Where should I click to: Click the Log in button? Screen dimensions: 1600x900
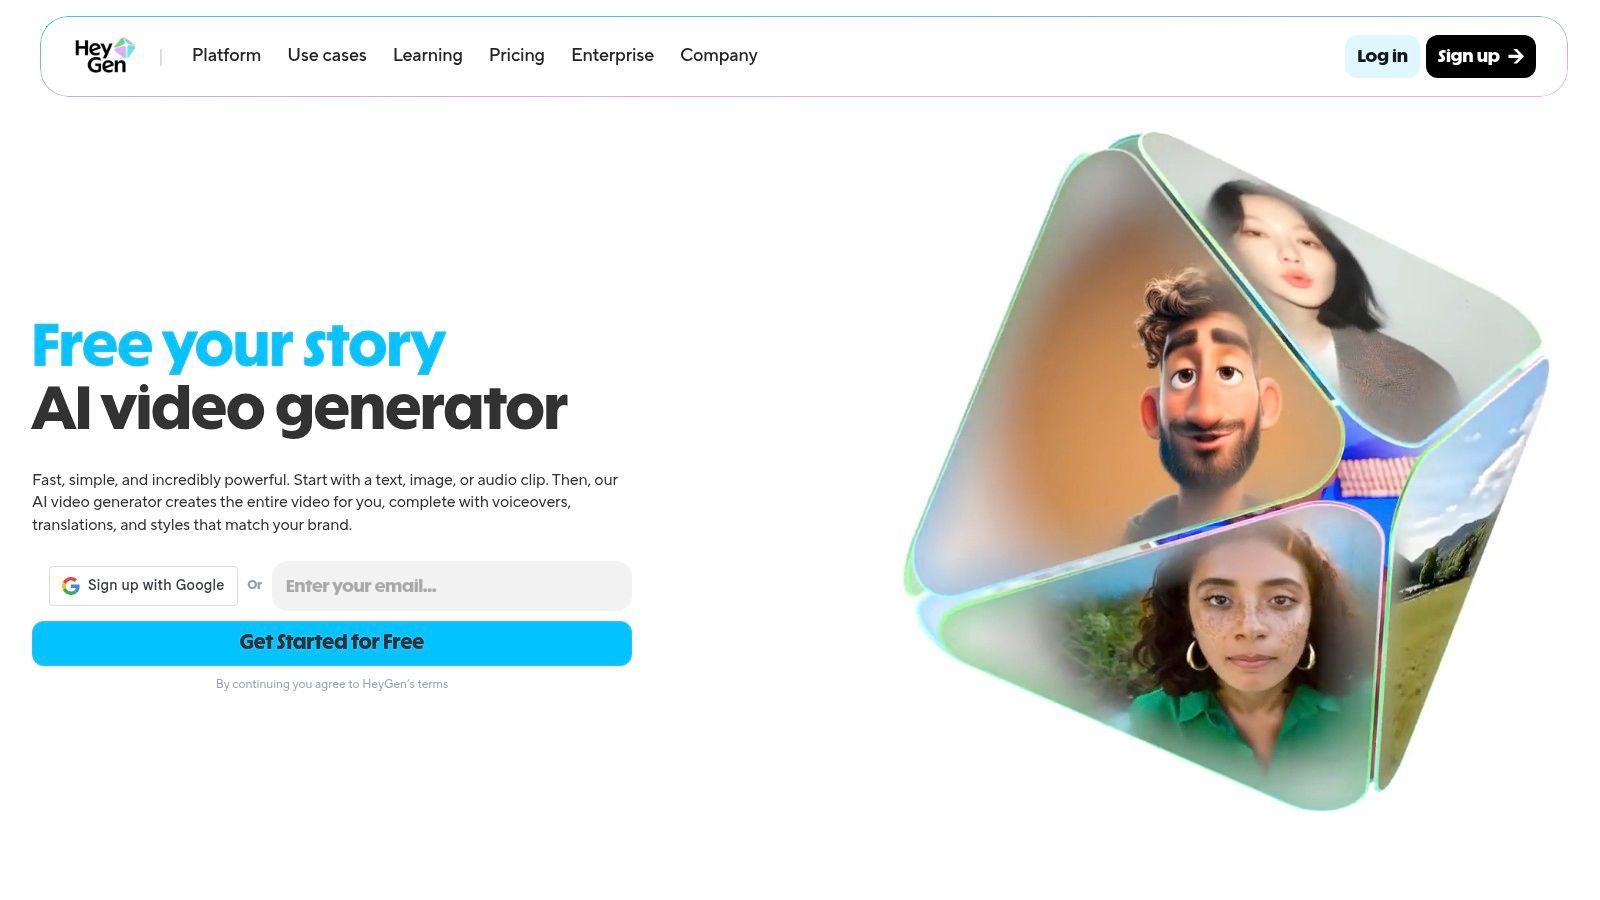pyautogui.click(x=1382, y=56)
